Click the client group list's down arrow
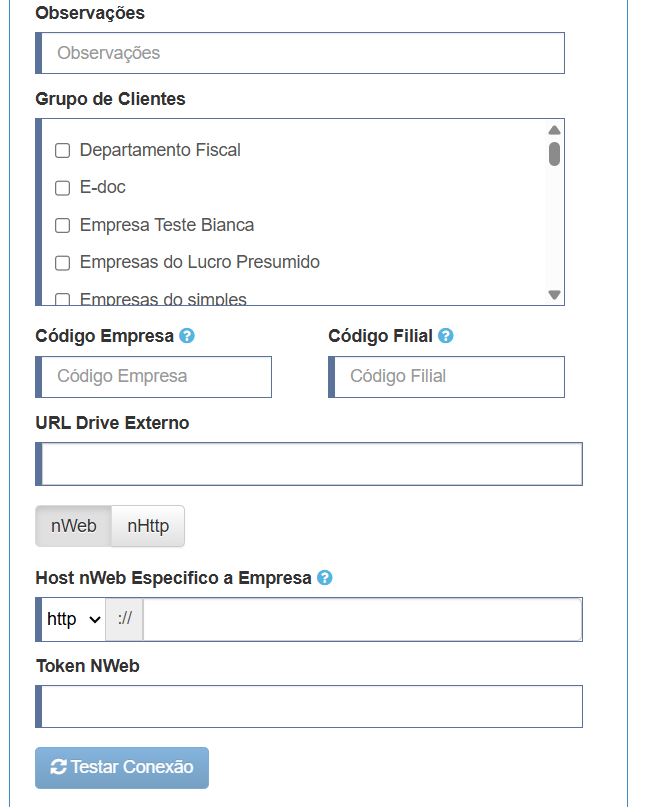Screen dimensions: 645x807 tap(554, 295)
